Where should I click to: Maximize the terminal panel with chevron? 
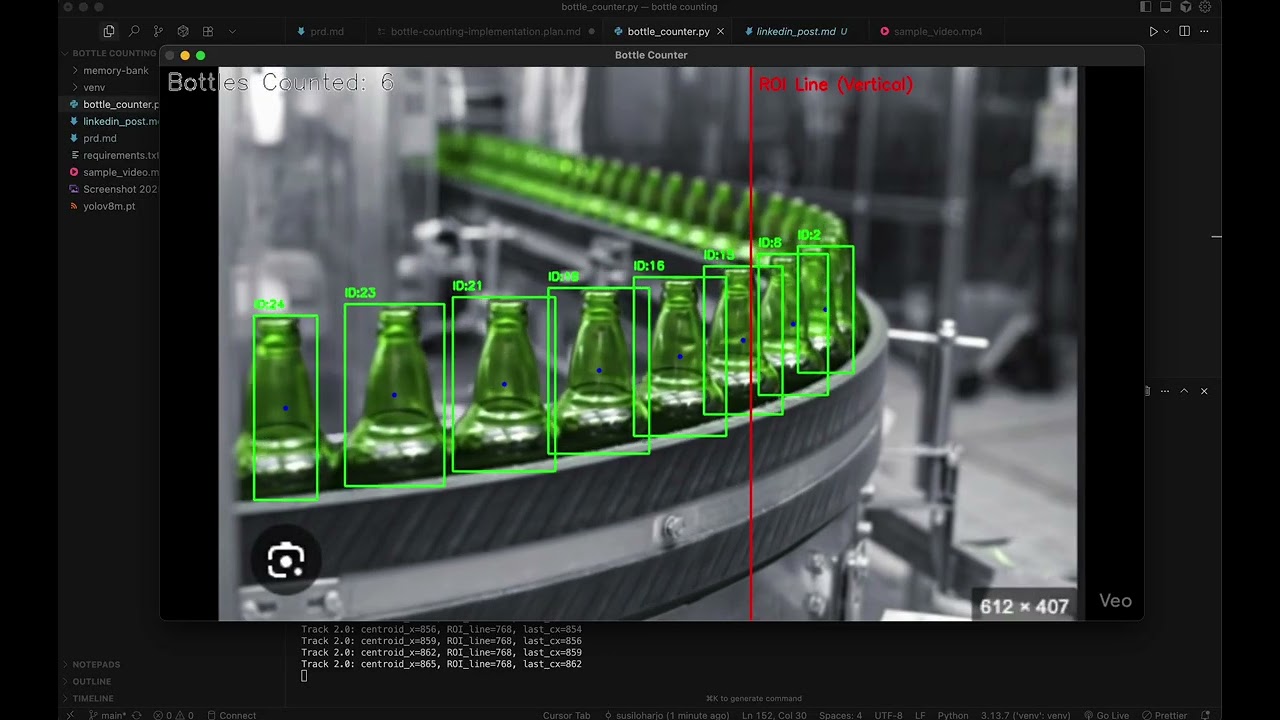1184,391
